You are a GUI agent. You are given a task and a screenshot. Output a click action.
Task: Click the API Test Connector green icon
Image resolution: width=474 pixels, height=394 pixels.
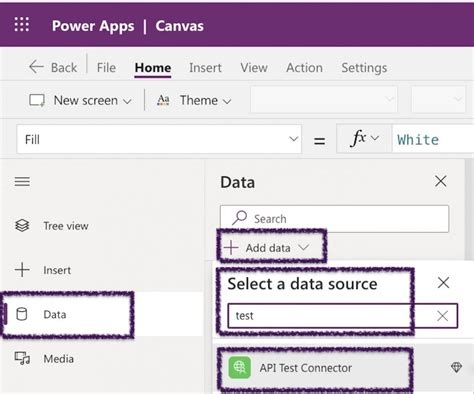(x=240, y=368)
